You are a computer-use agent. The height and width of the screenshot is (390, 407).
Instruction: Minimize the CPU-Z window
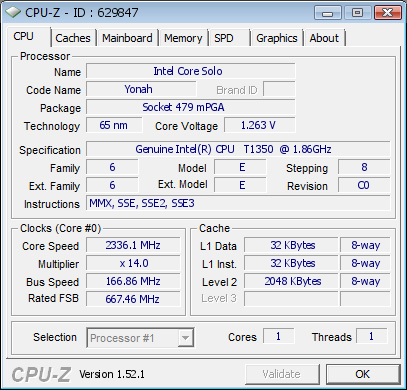(327, 13)
